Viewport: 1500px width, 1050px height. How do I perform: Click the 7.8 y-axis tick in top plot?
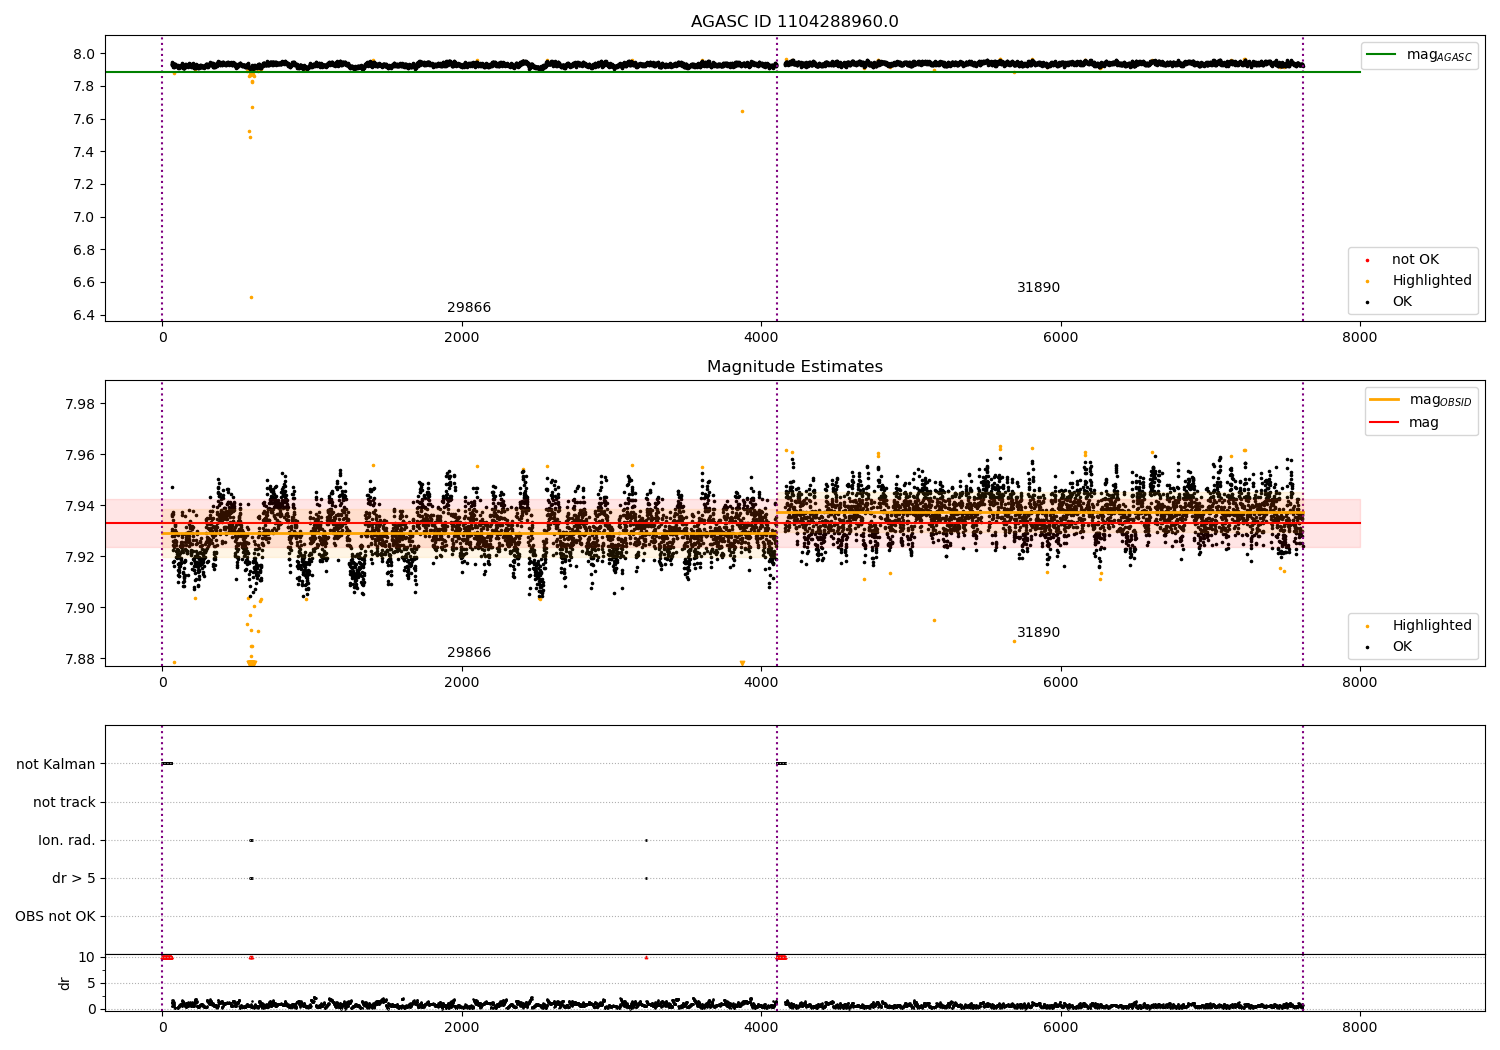(85, 87)
